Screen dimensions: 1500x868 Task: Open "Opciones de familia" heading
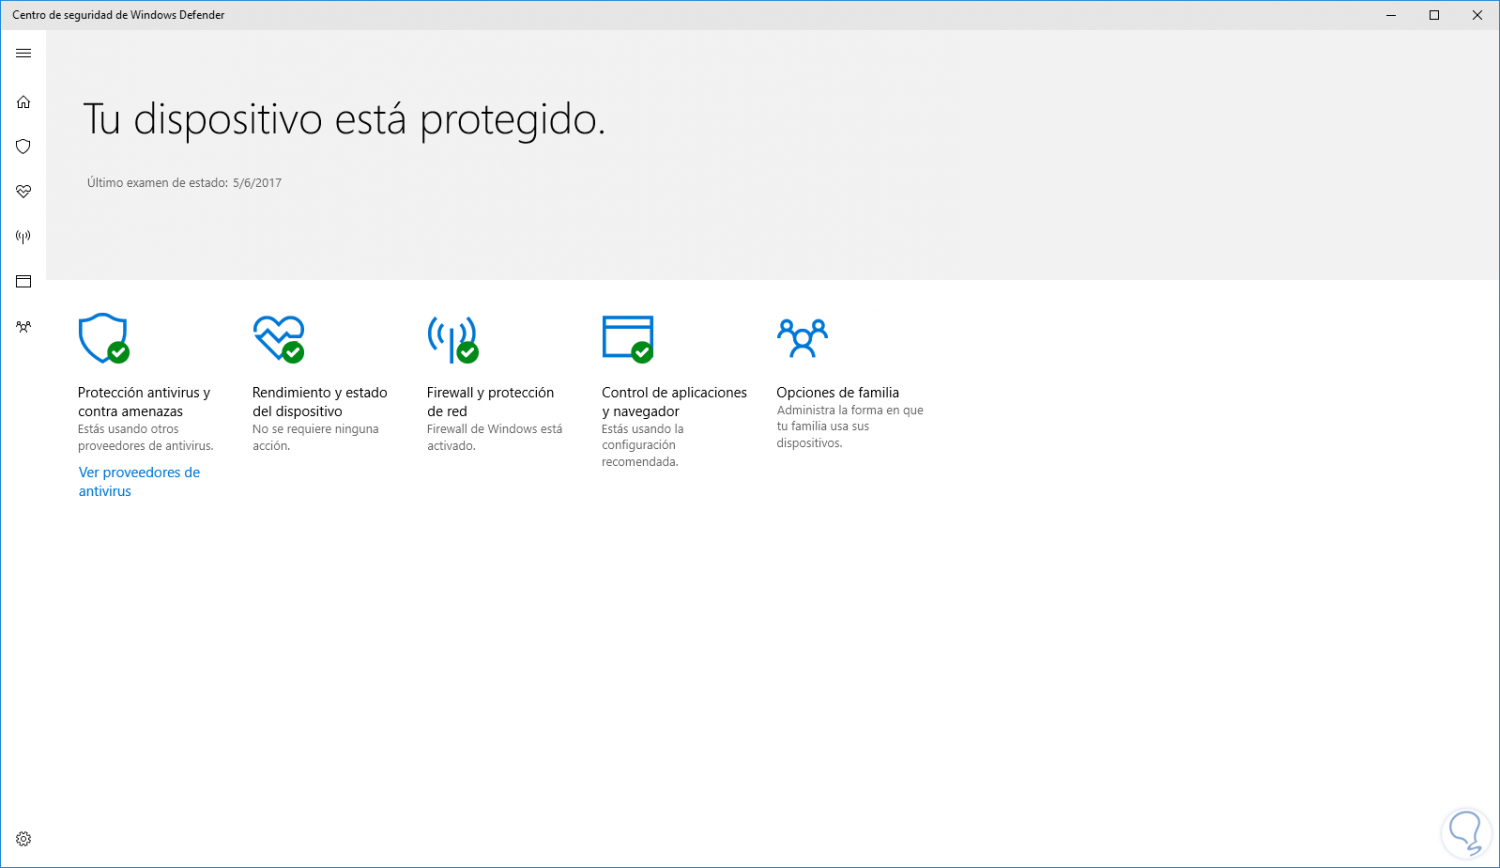[837, 392]
